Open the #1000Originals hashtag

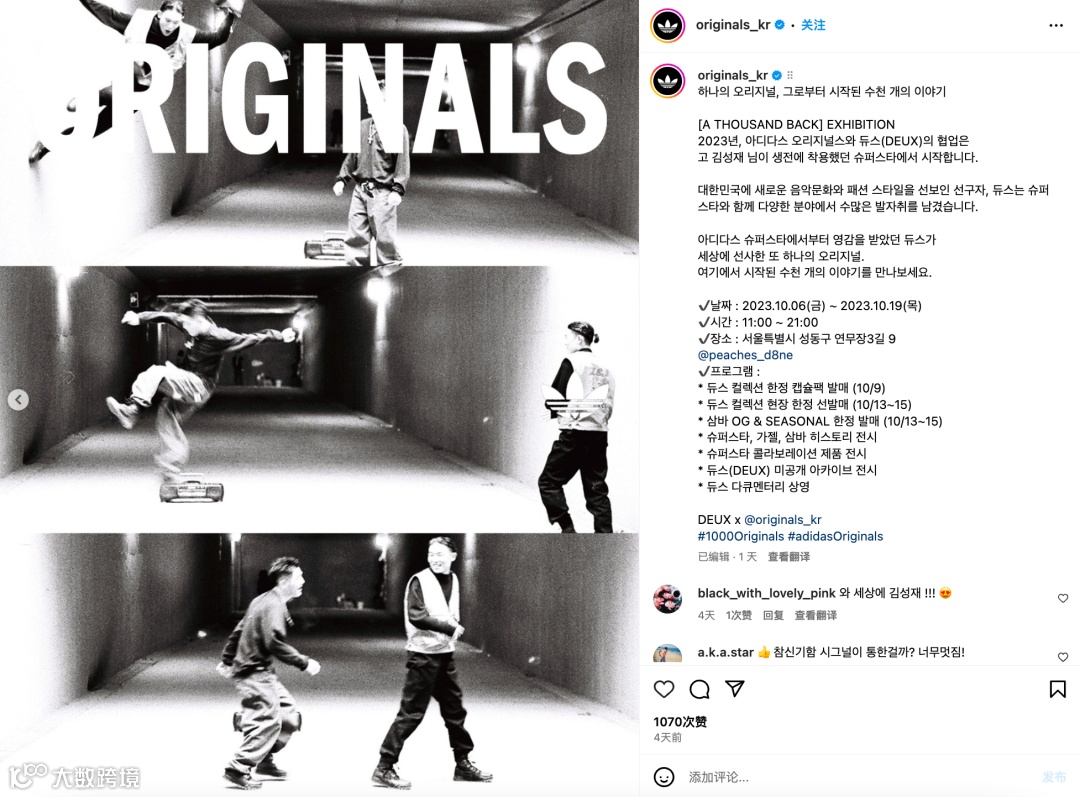tap(740, 536)
